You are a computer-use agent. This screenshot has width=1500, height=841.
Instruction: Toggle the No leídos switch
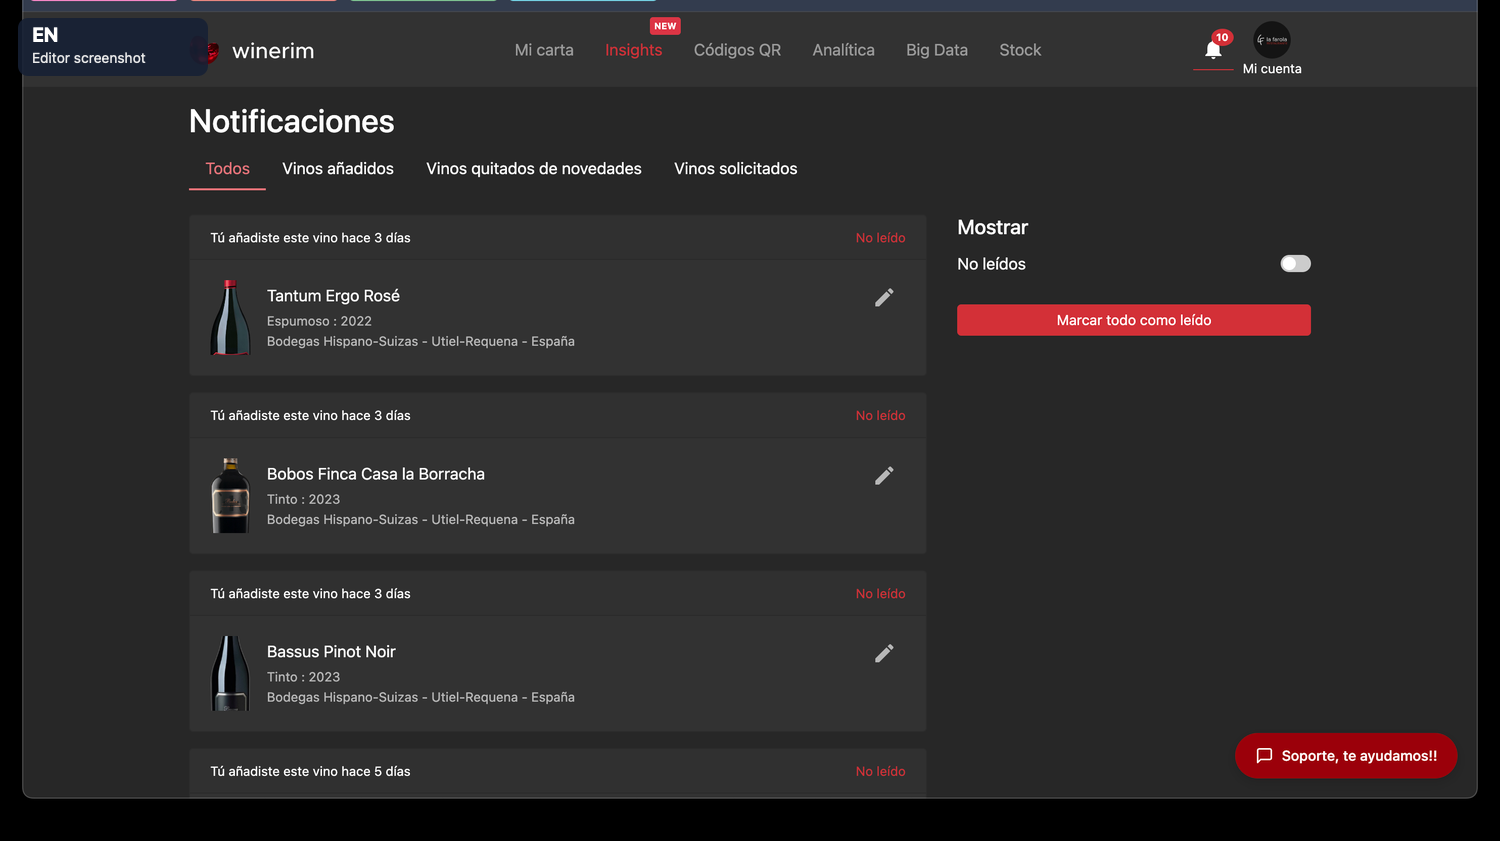tap(1295, 264)
